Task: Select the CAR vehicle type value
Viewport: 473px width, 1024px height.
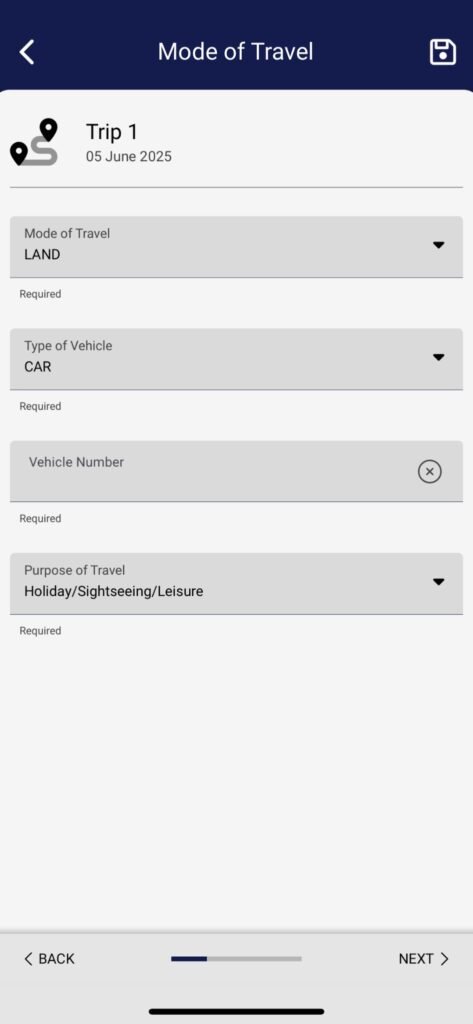Action: point(38,367)
